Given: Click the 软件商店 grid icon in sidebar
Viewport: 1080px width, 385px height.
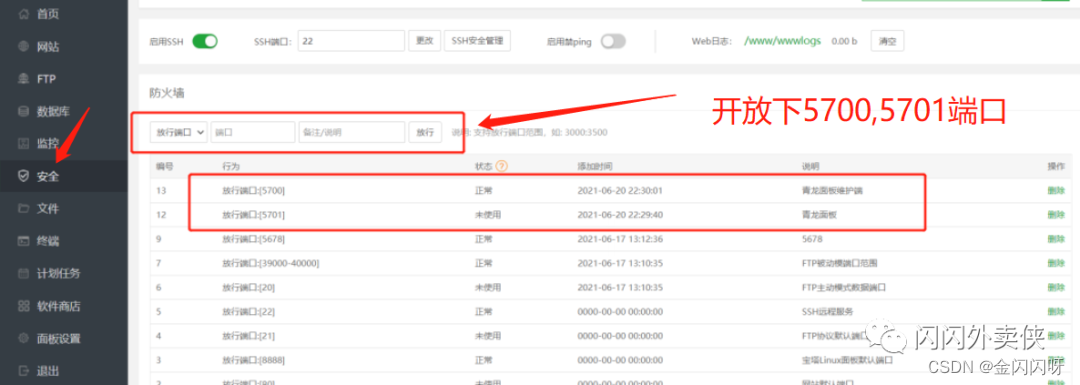Looking at the screenshot, I should 23,306.
